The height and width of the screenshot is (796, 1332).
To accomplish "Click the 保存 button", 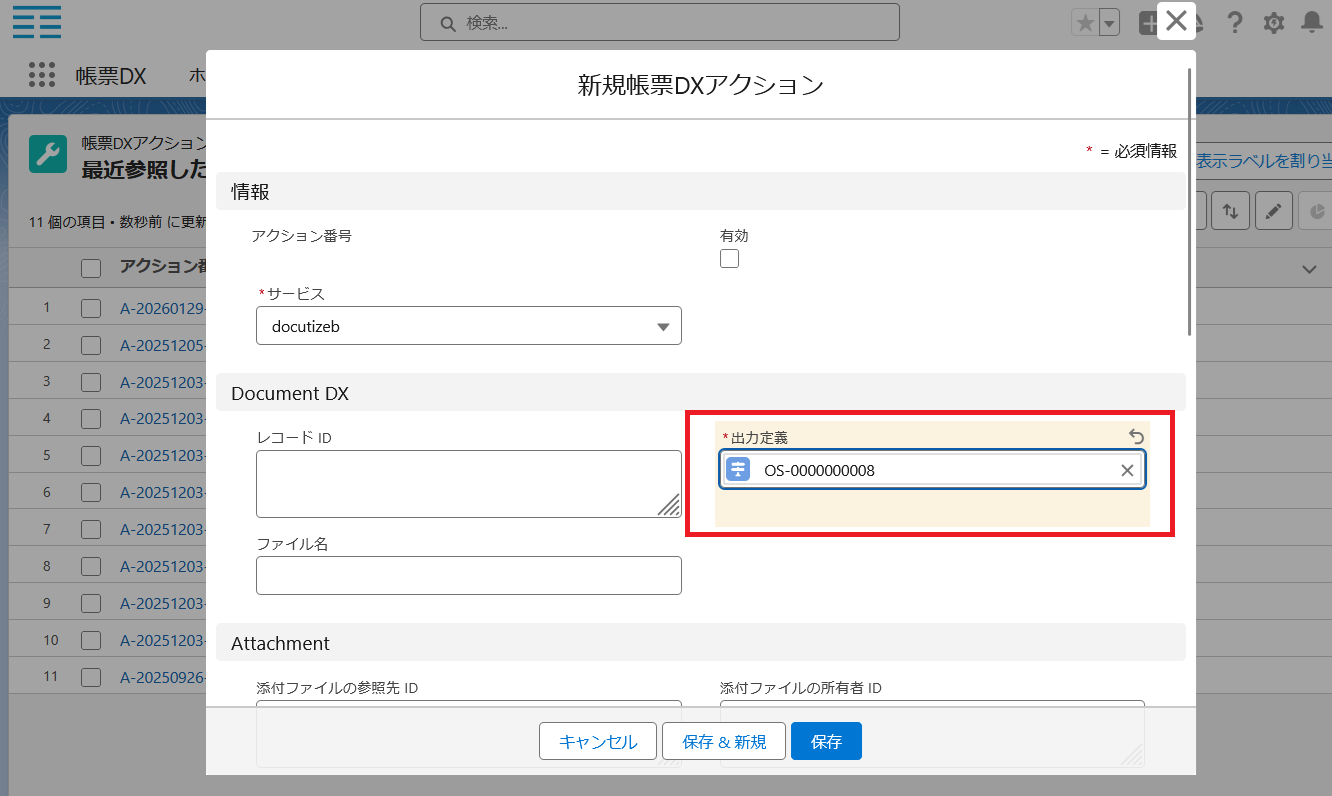I will pyautogui.click(x=826, y=741).
